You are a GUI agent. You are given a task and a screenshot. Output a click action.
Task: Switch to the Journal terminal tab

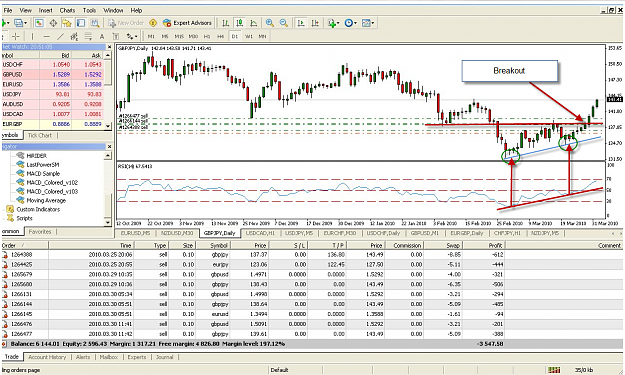(165, 357)
